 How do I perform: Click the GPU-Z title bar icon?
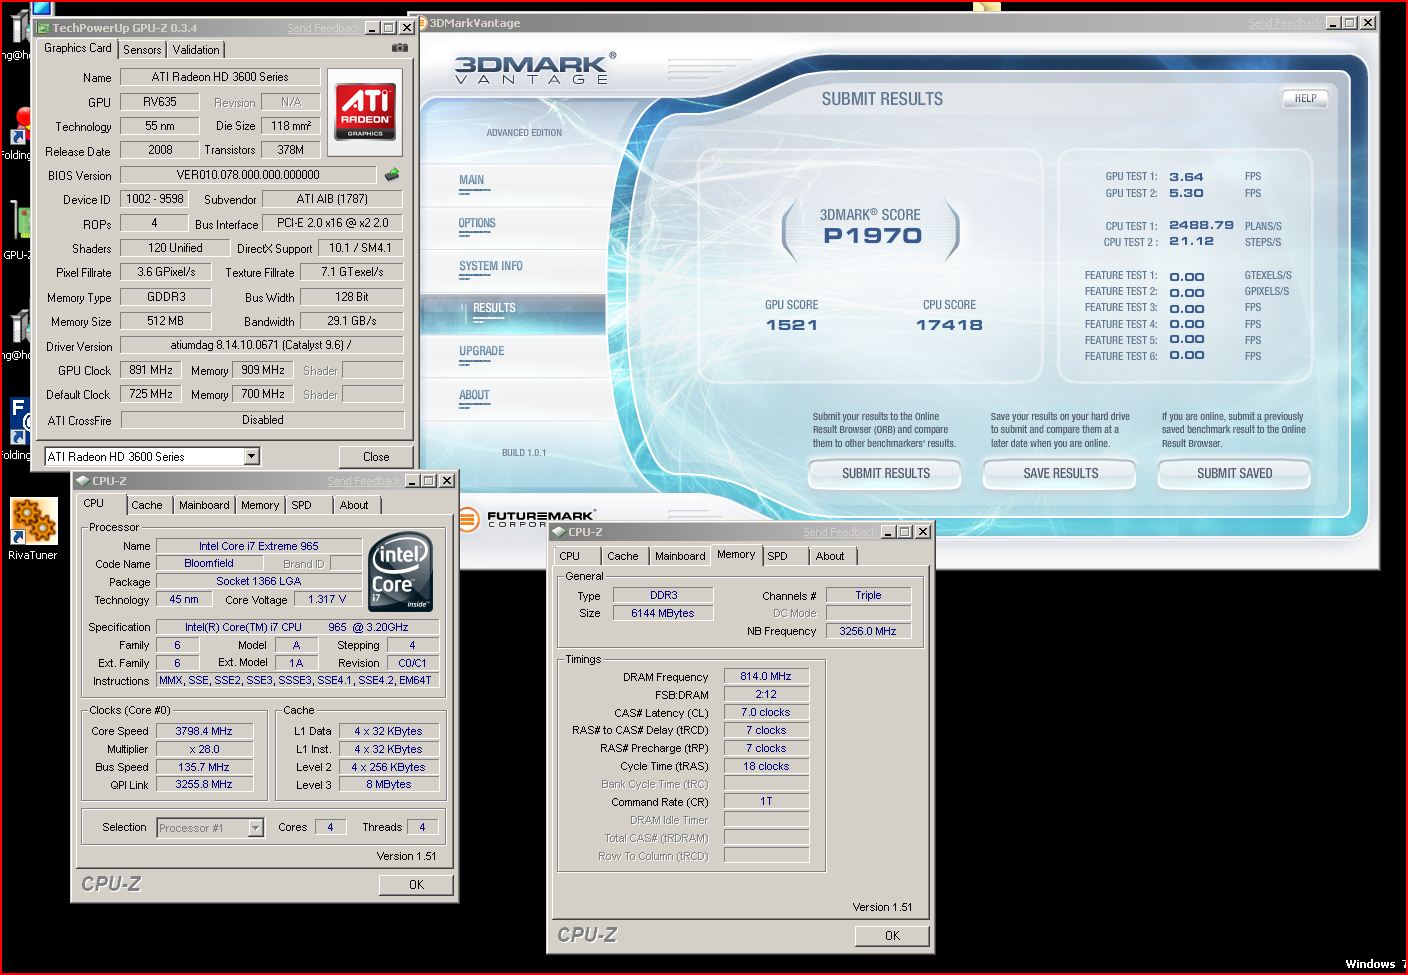coord(43,28)
